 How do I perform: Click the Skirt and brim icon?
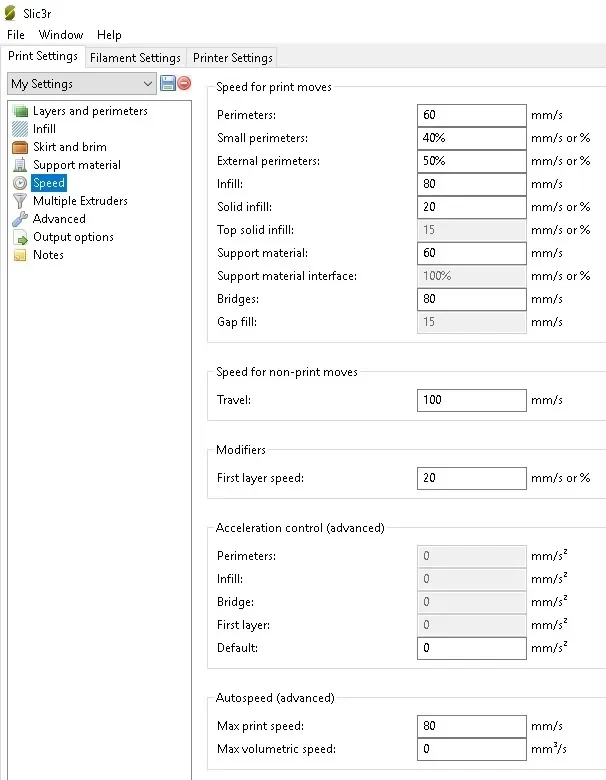pos(20,147)
